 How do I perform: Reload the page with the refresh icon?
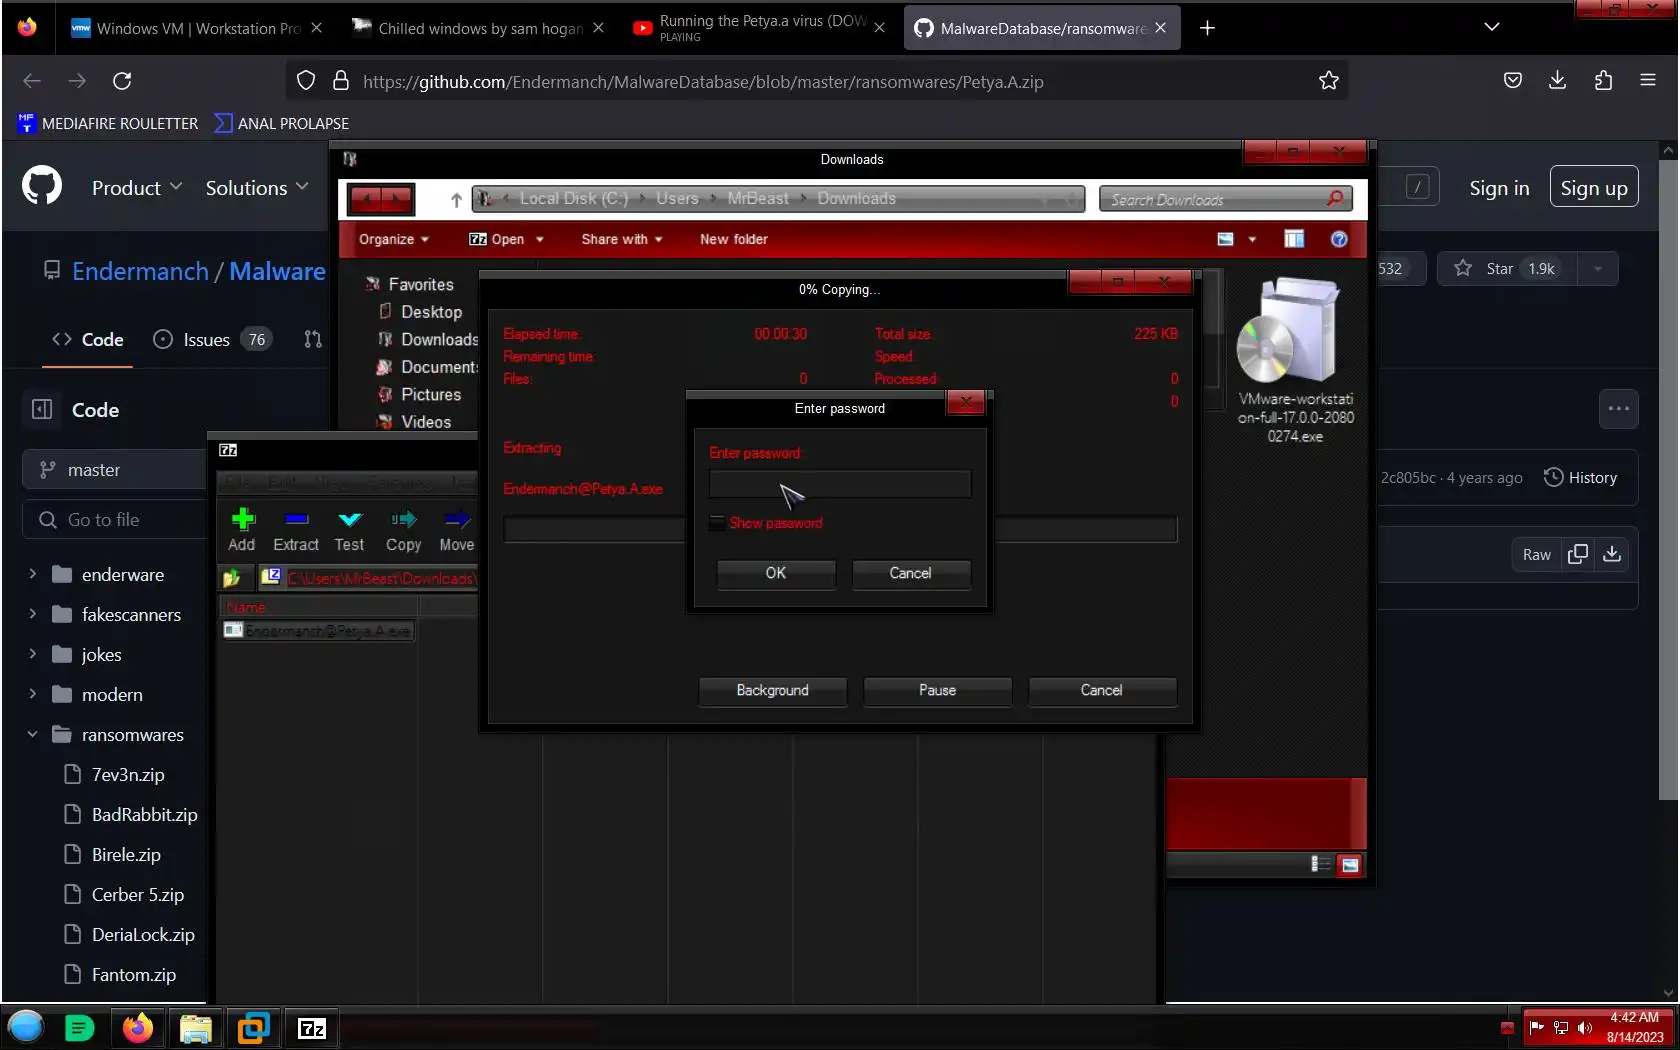pos(122,81)
